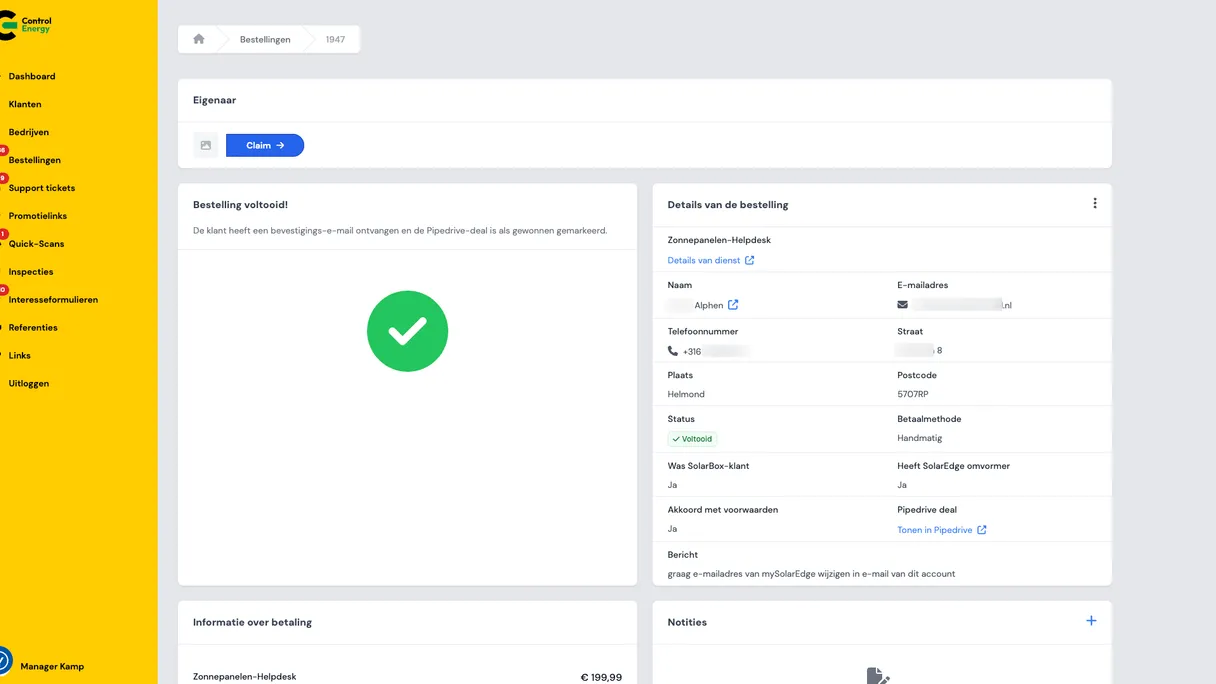Open Promotielinks in sidebar

[x=38, y=216]
